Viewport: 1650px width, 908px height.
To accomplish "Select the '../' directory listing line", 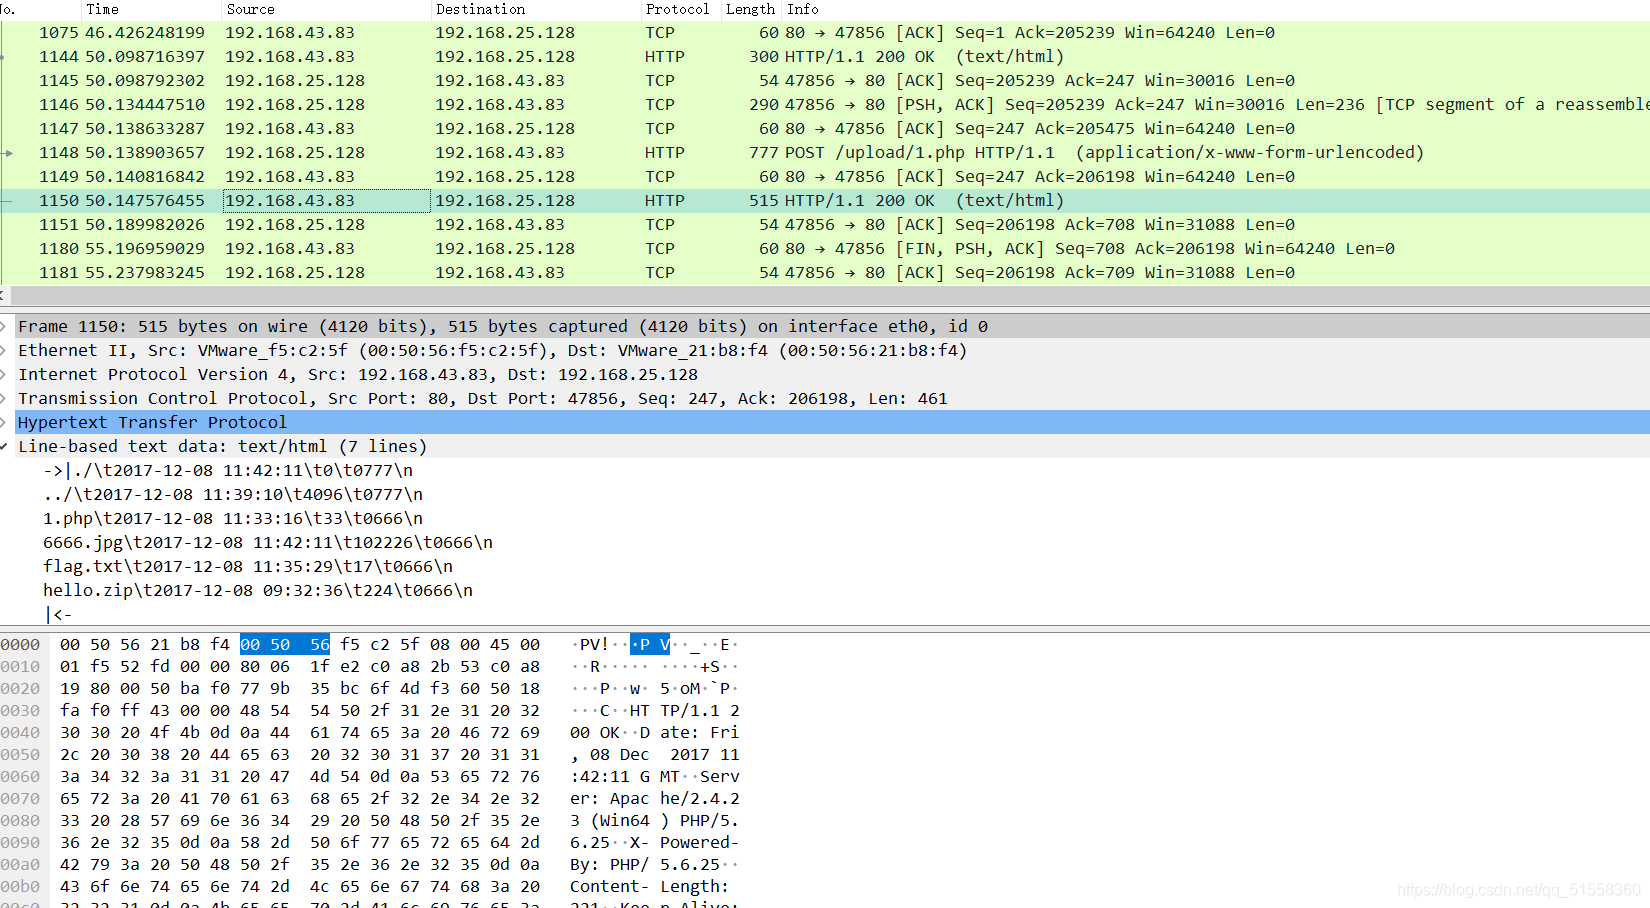I will coord(233,494).
